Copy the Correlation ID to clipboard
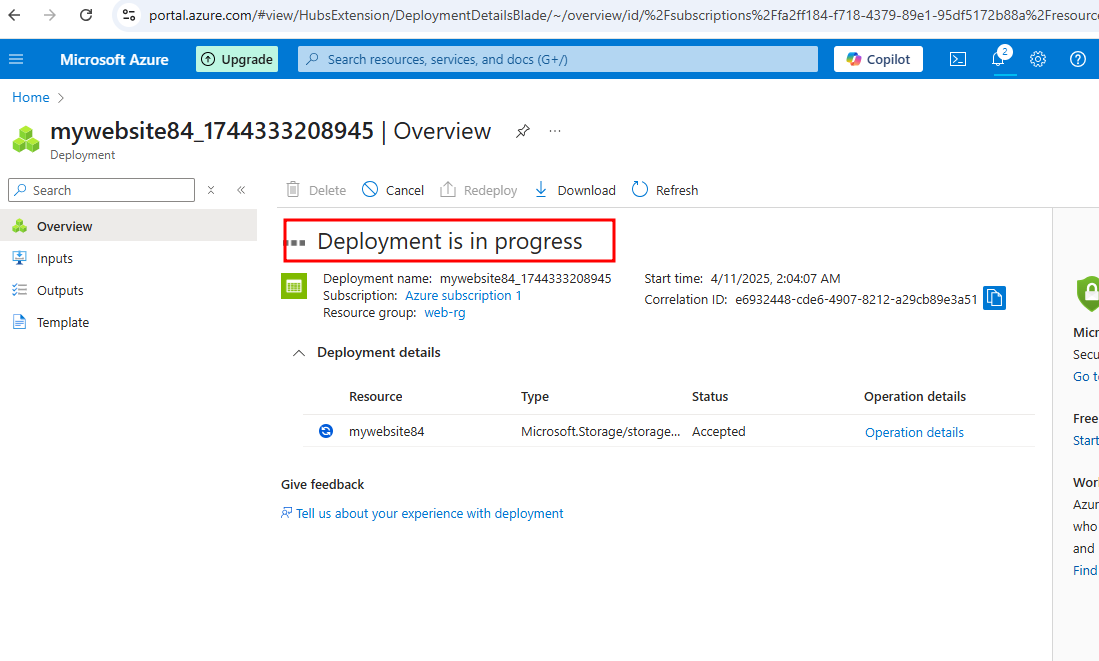The image size is (1099, 661). pyautogui.click(x=995, y=298)
